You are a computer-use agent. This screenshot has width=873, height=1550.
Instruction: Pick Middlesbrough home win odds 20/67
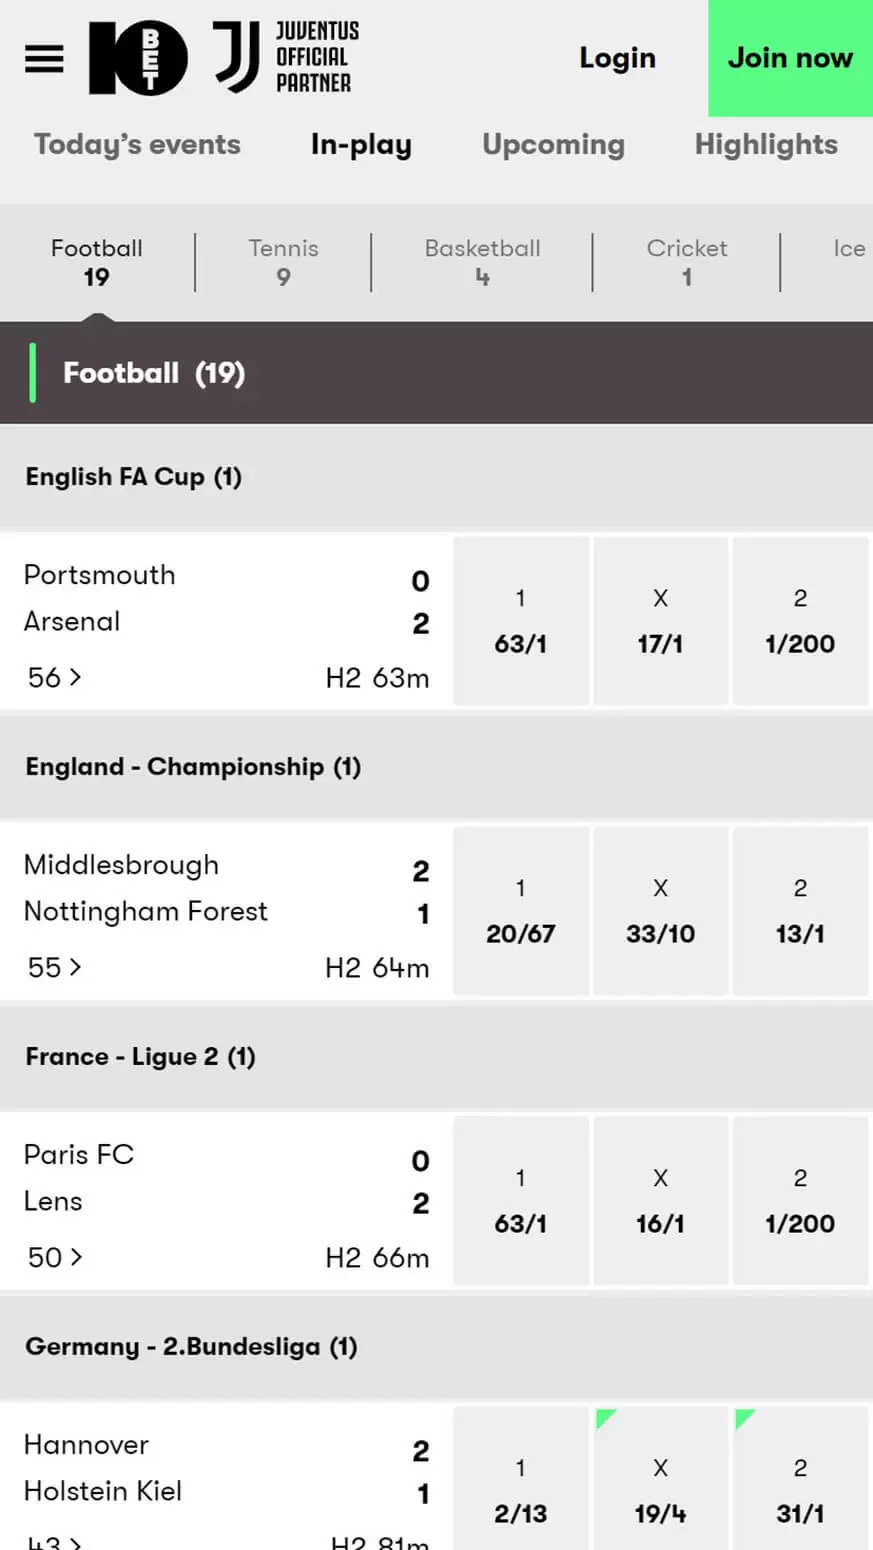tap(520, 911)
